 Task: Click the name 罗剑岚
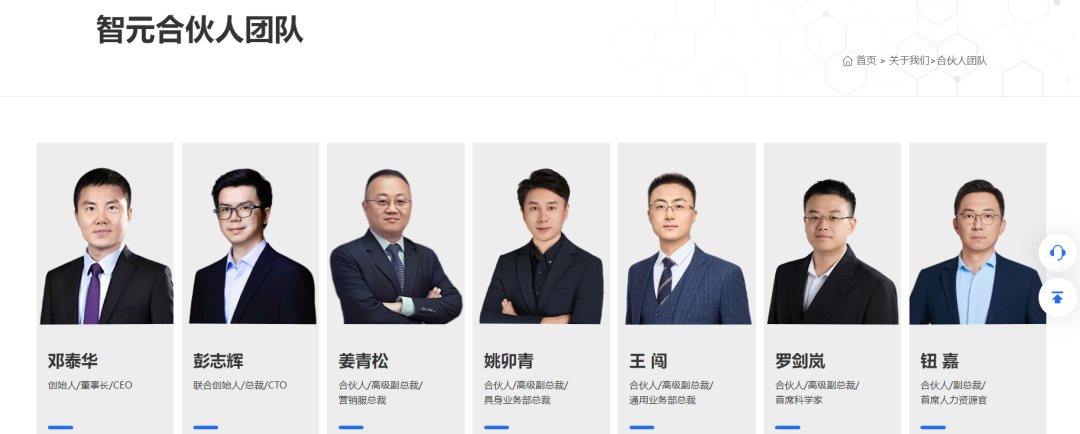pyautogui.click(x=800, y=361)
